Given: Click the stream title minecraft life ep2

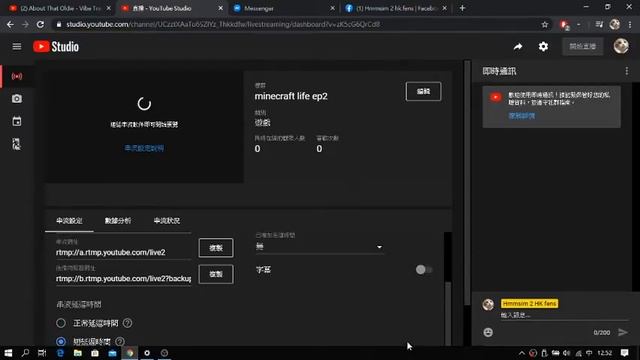Looking at the screenshot, I should [x=291, y=96].
